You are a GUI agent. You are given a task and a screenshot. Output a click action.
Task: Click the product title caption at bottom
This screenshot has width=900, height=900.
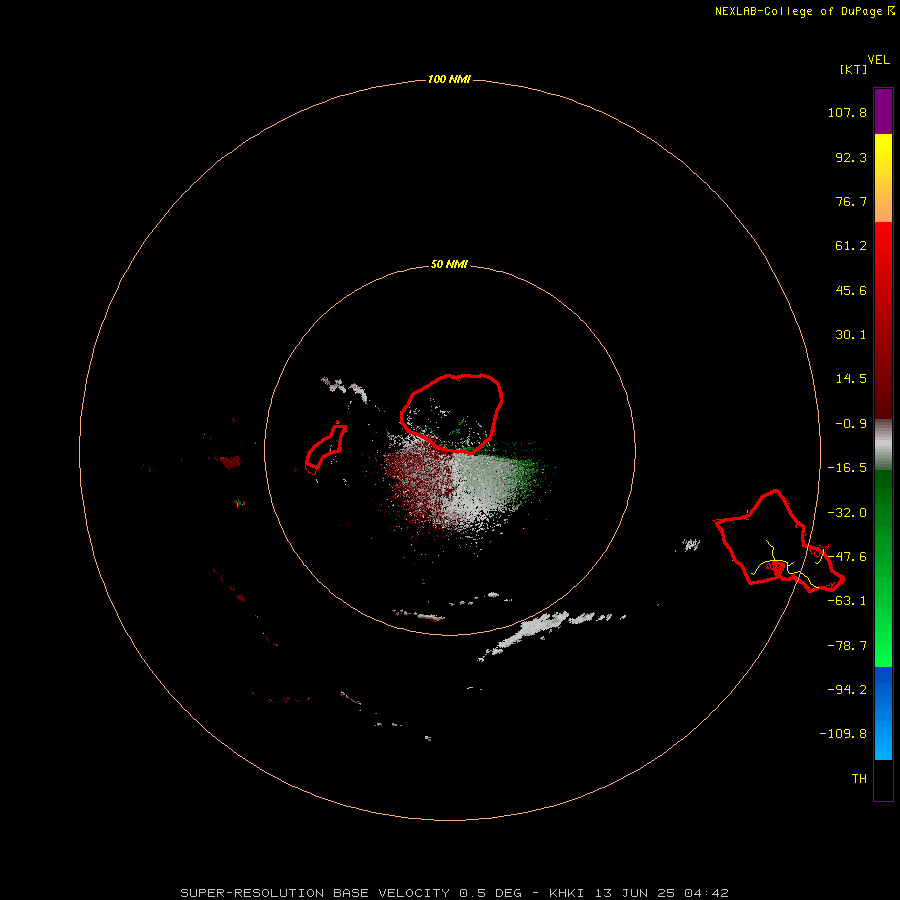(455, 893)
